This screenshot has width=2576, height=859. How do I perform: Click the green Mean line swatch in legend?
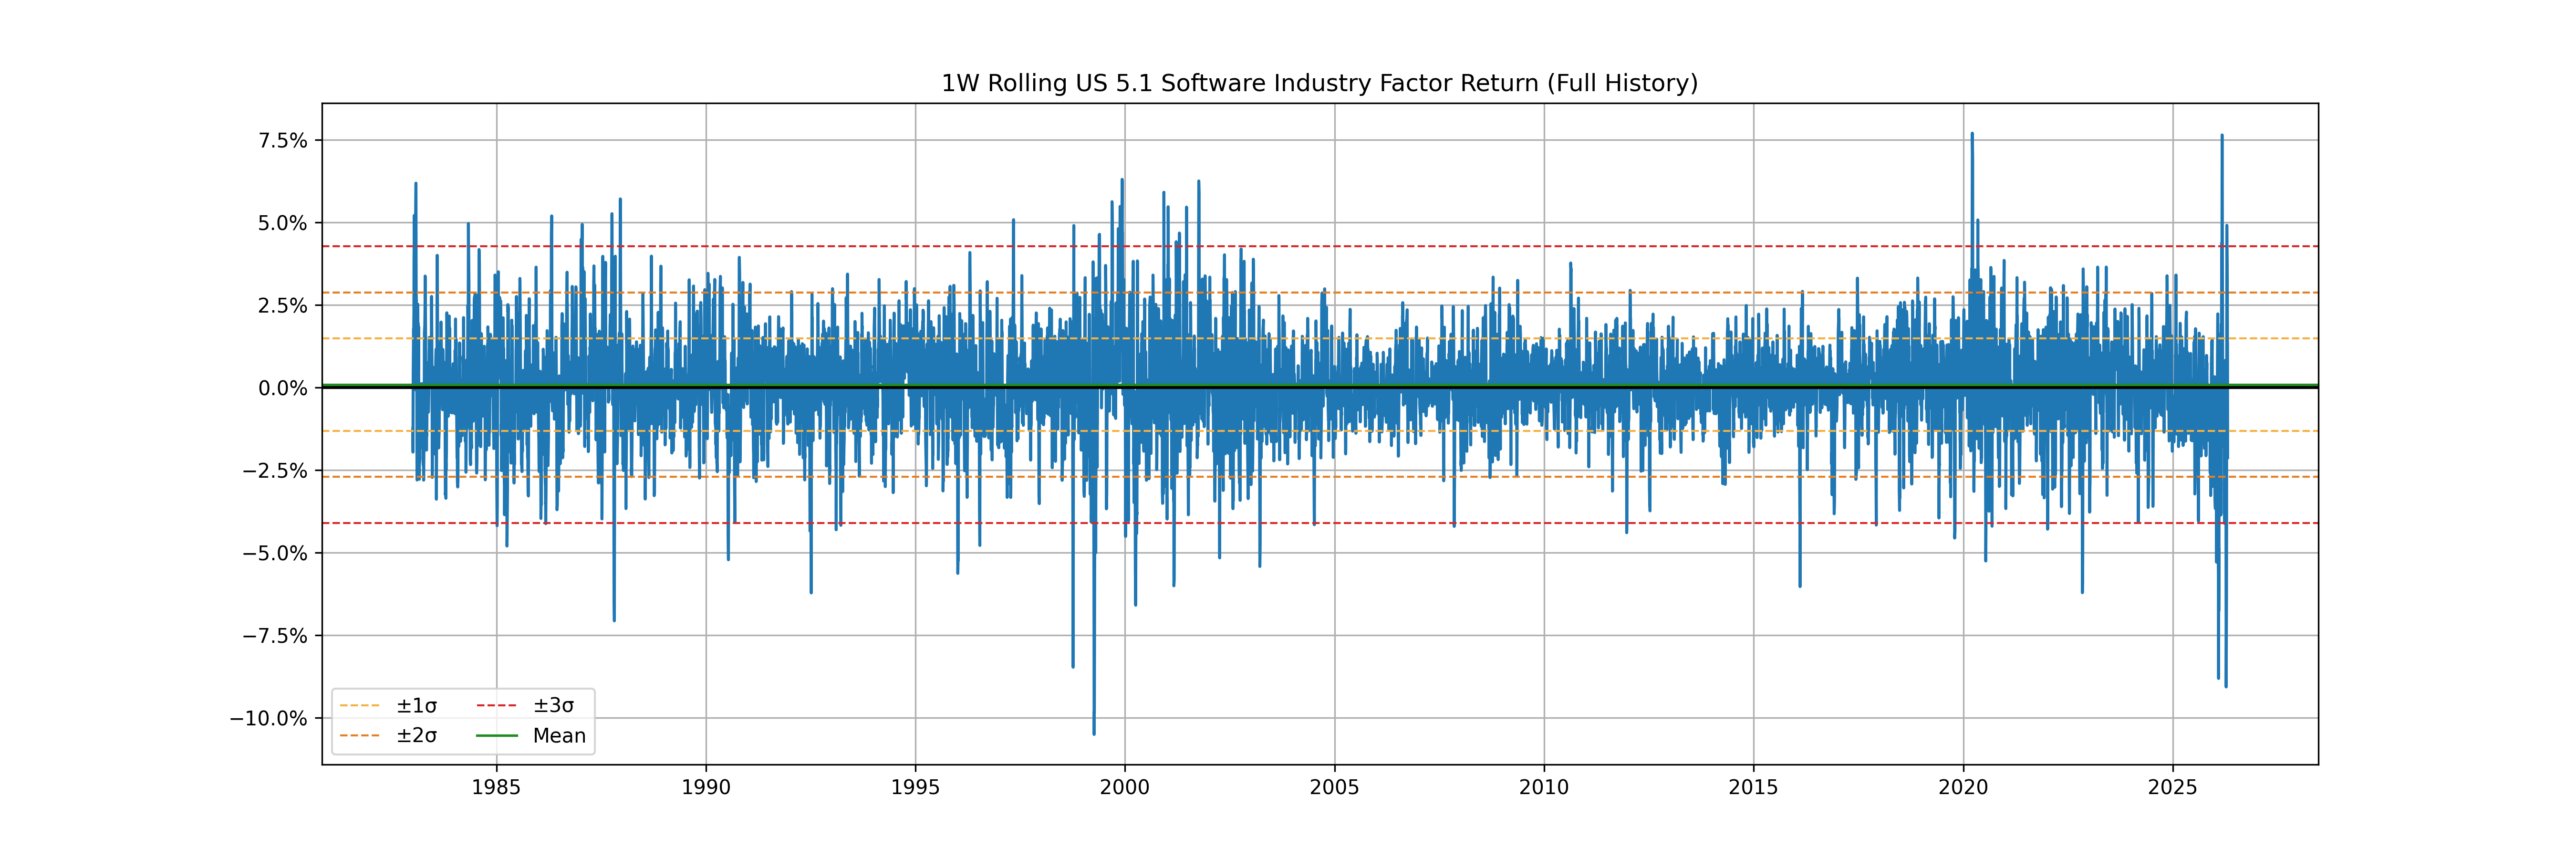tap(497, 736)
